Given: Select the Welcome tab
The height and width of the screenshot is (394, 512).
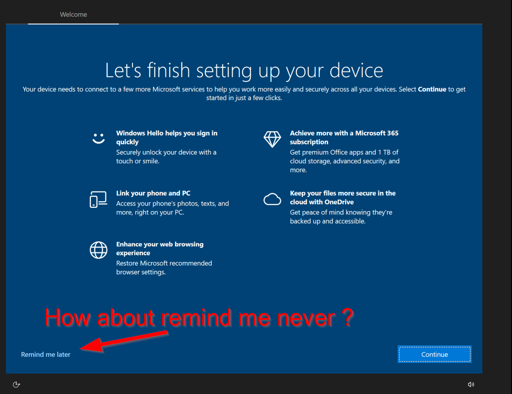Looking at the screenshot, I should 73,15.
